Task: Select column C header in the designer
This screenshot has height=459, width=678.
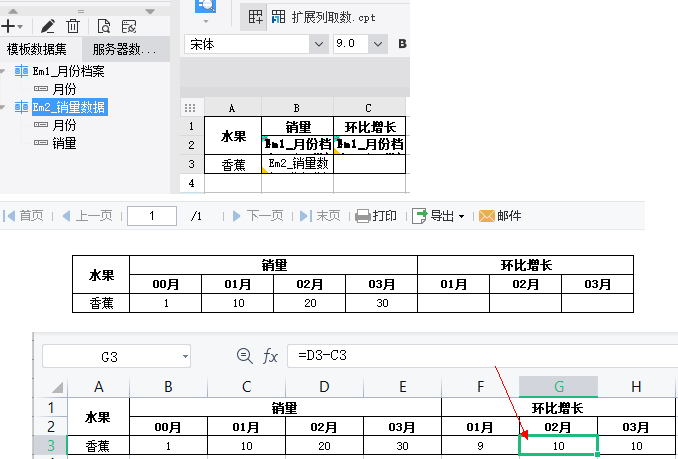Action: (368, 108)
